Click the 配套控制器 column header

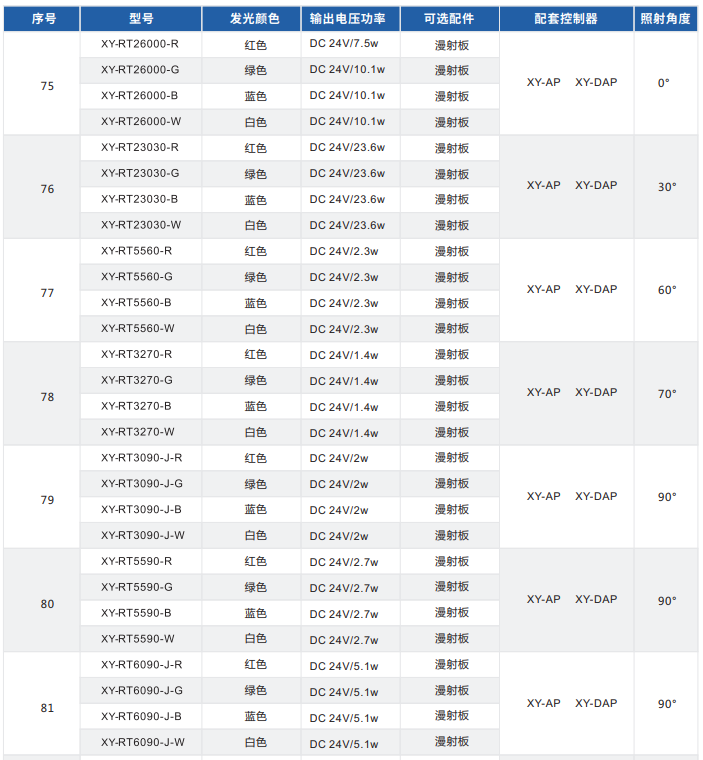(566, 19)
